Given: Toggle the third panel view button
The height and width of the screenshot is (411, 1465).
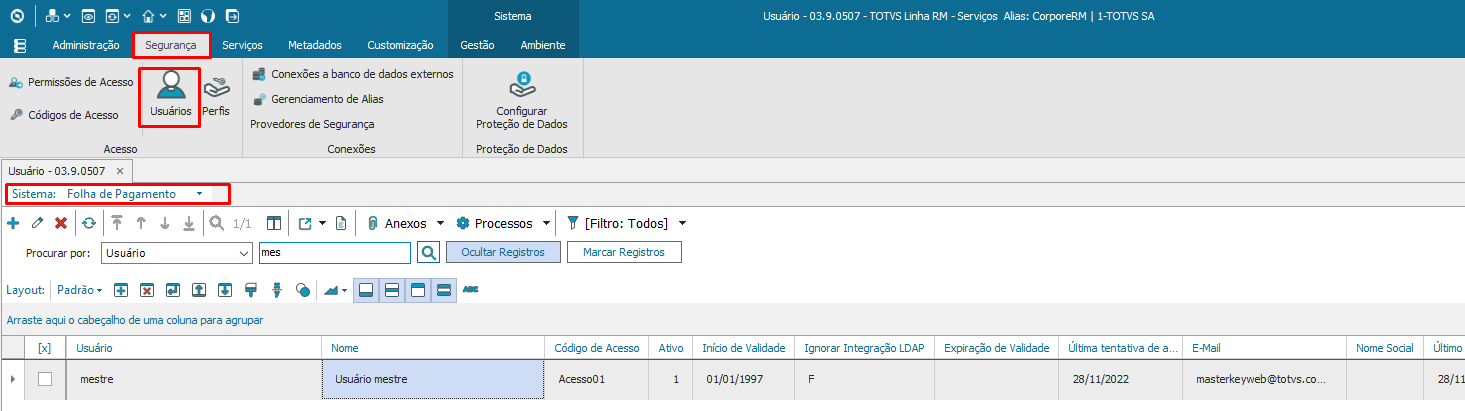Looking at the screenshot, I should click(418, 290).
